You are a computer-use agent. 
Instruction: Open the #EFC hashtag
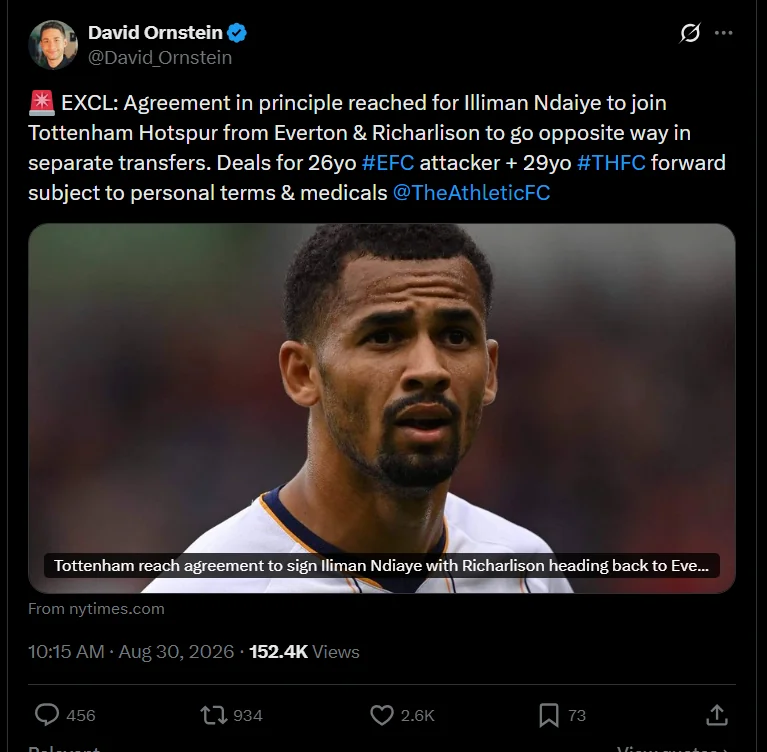[x=387, y=163]
